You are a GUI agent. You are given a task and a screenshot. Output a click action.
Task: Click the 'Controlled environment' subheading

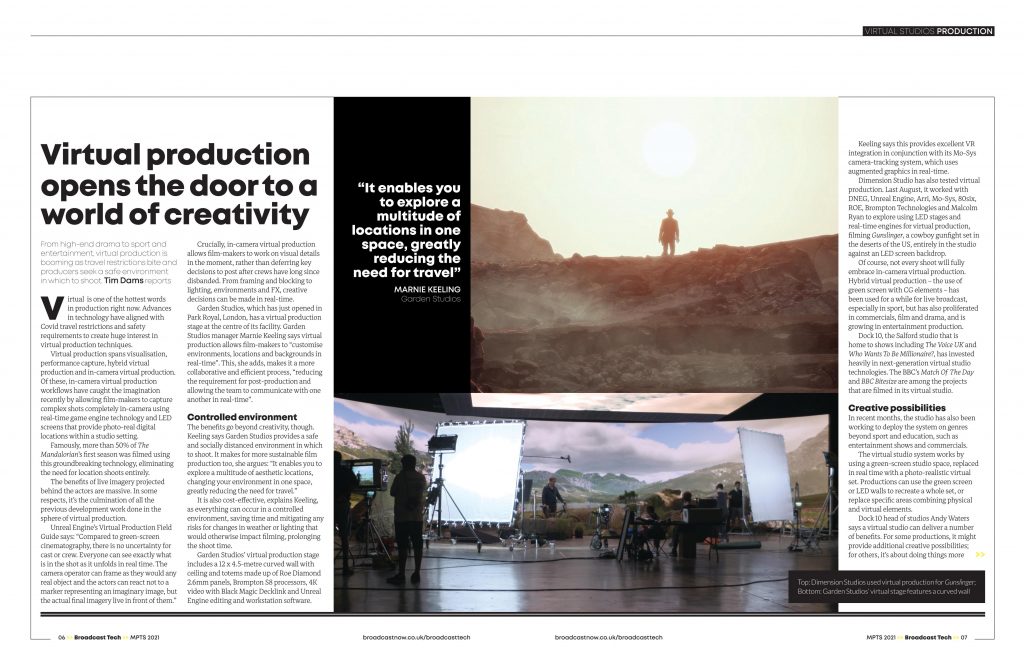tap(241, 415)
